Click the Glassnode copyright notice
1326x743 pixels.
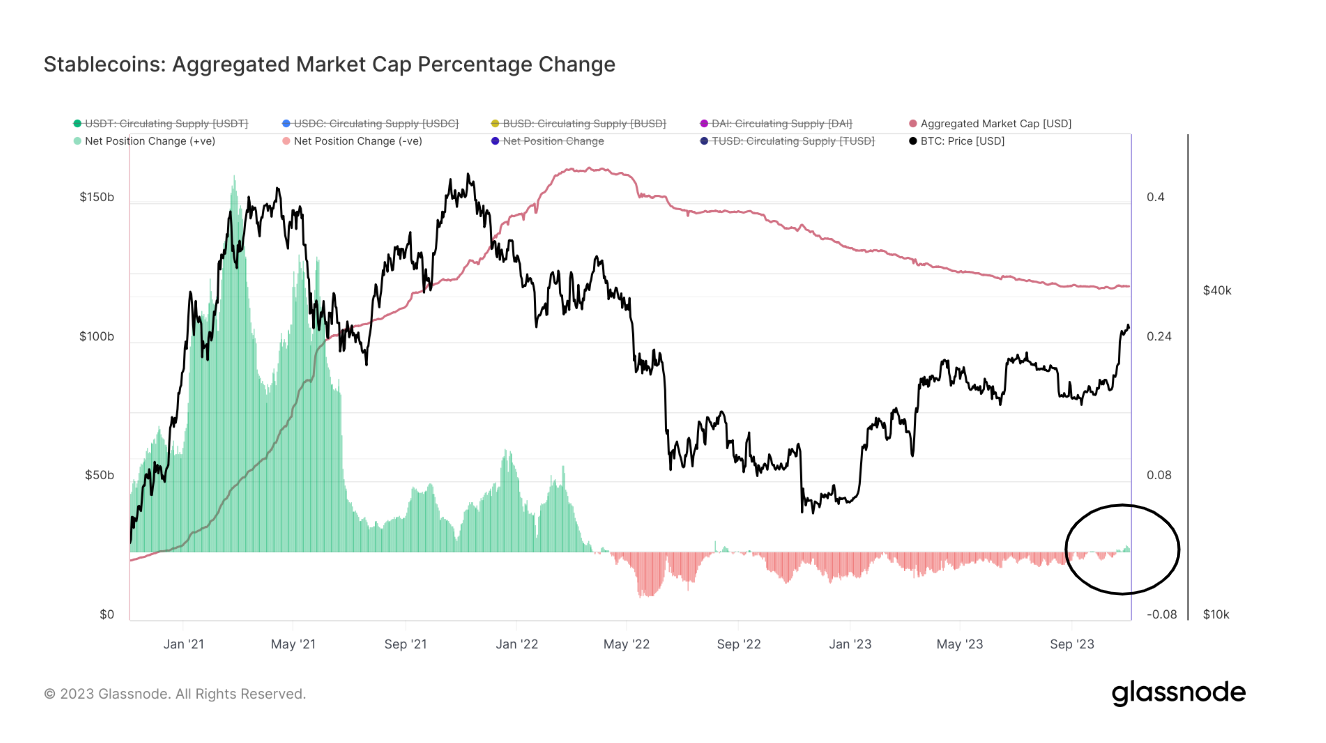pyautogui.click(x=175, y=694)
